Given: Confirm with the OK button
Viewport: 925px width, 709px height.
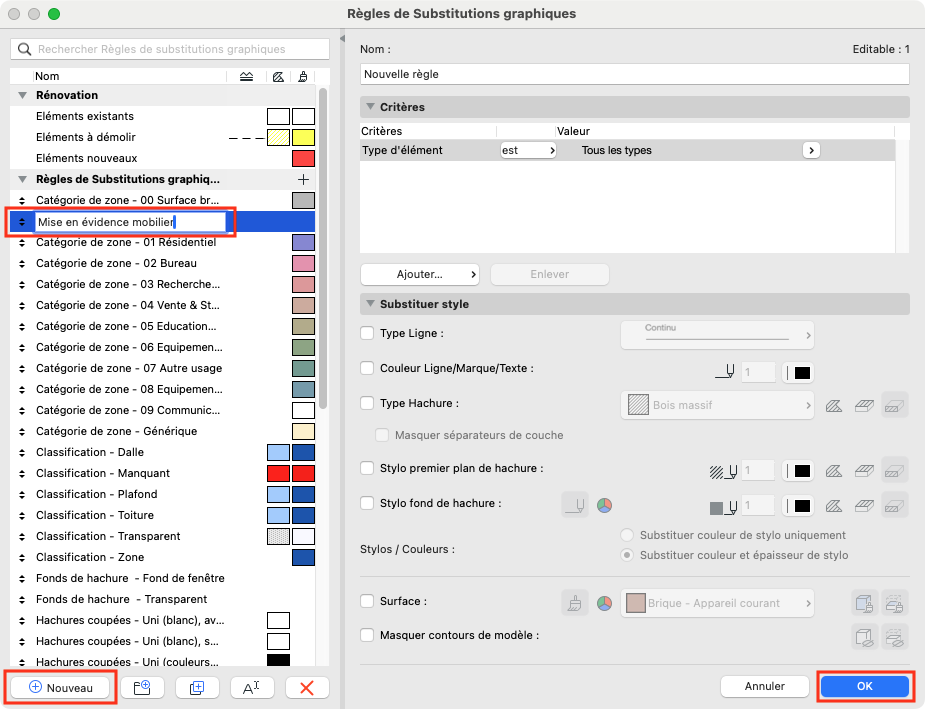Looking at the screenshot, I should pyautogui.click(x=864, y=686).
